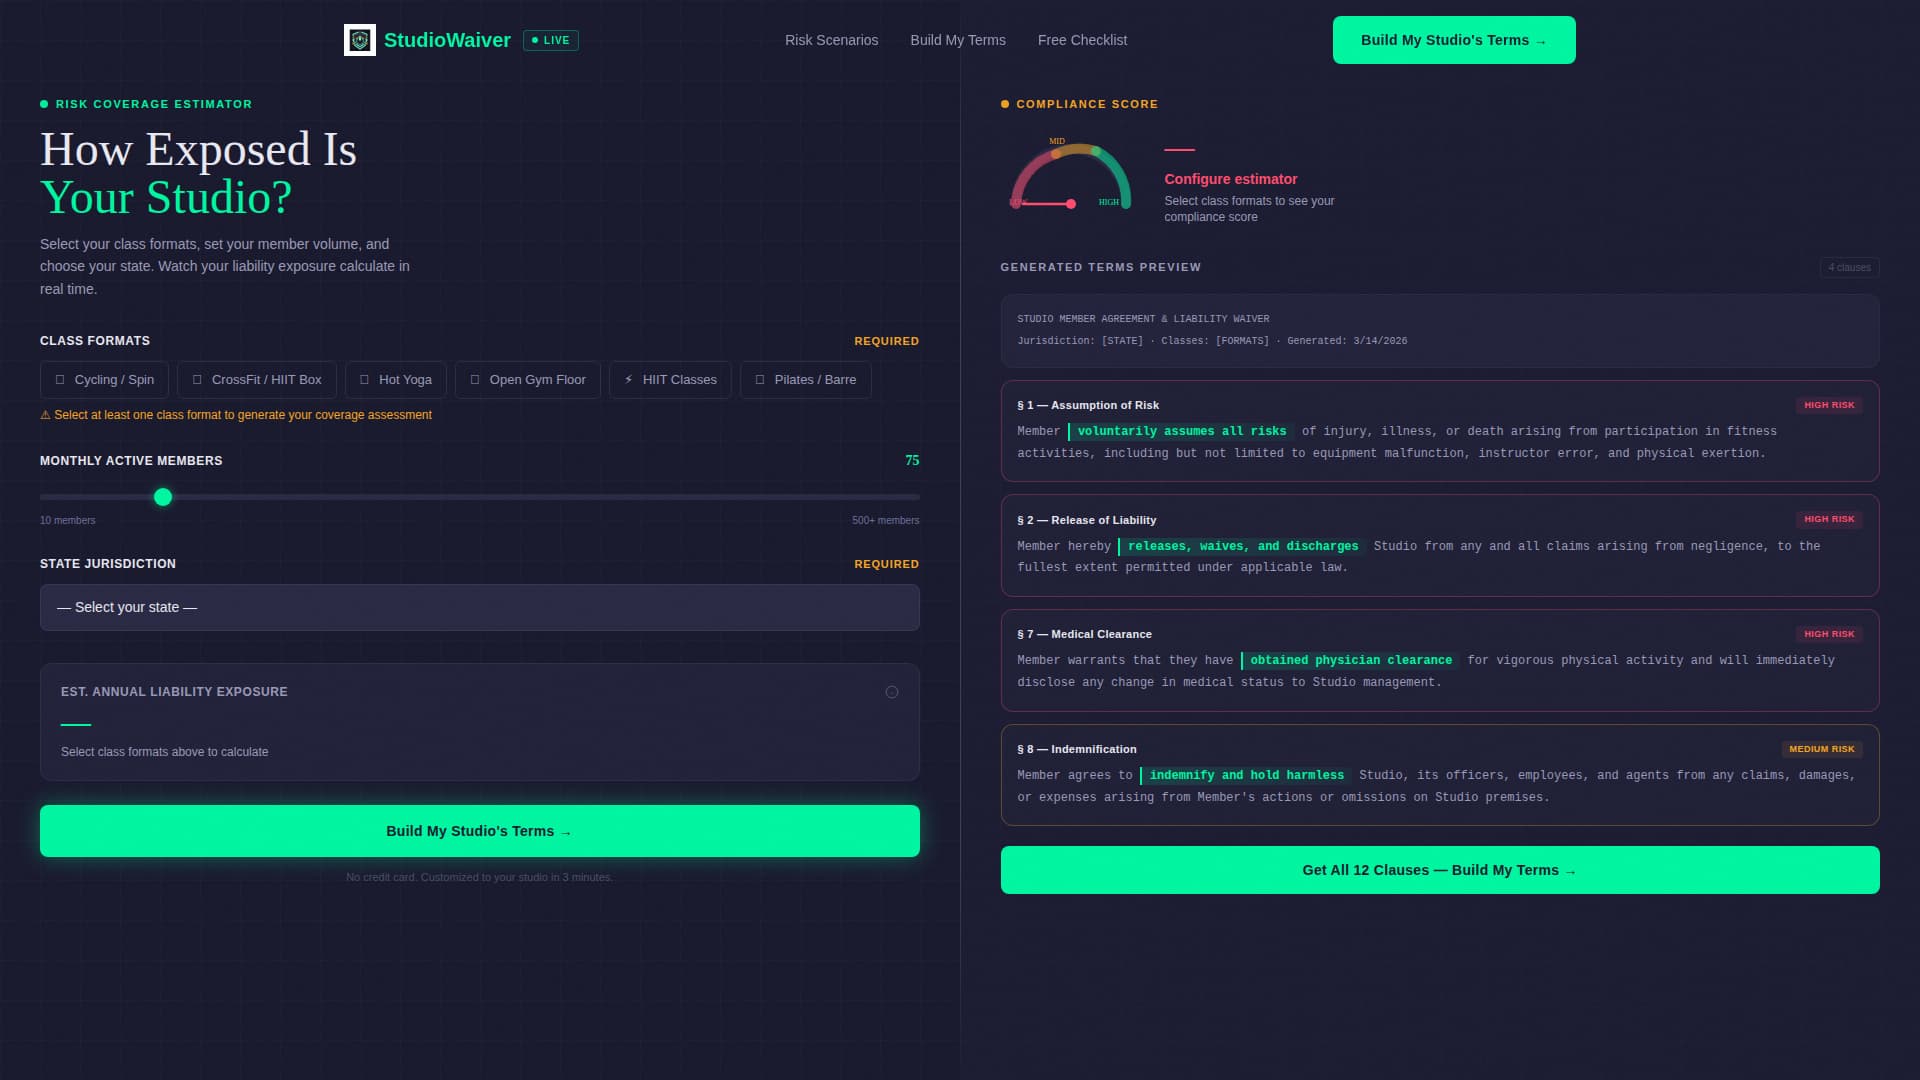Click HIGH RISK badge on Medical Clearance
Image resolution: width=1920 pixels, height=1080 pixels.
pos(1829,634)
